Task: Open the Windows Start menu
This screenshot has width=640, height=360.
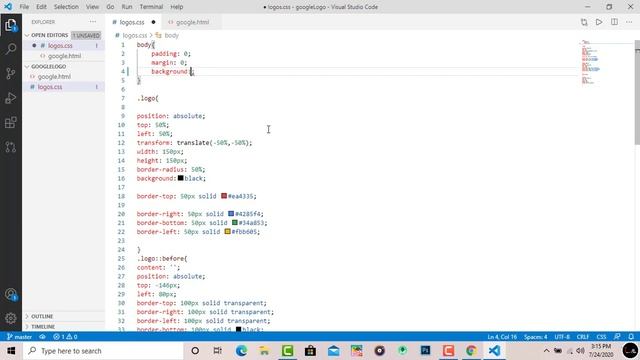Action: tap(11, 351)
